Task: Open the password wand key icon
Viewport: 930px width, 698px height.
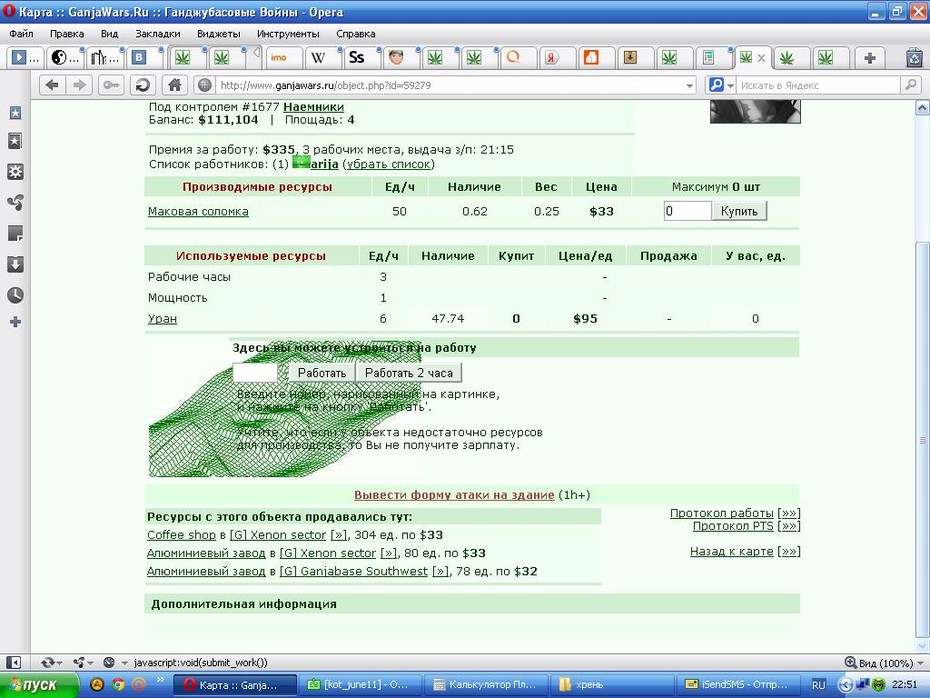Action: (x=110, y=85)
